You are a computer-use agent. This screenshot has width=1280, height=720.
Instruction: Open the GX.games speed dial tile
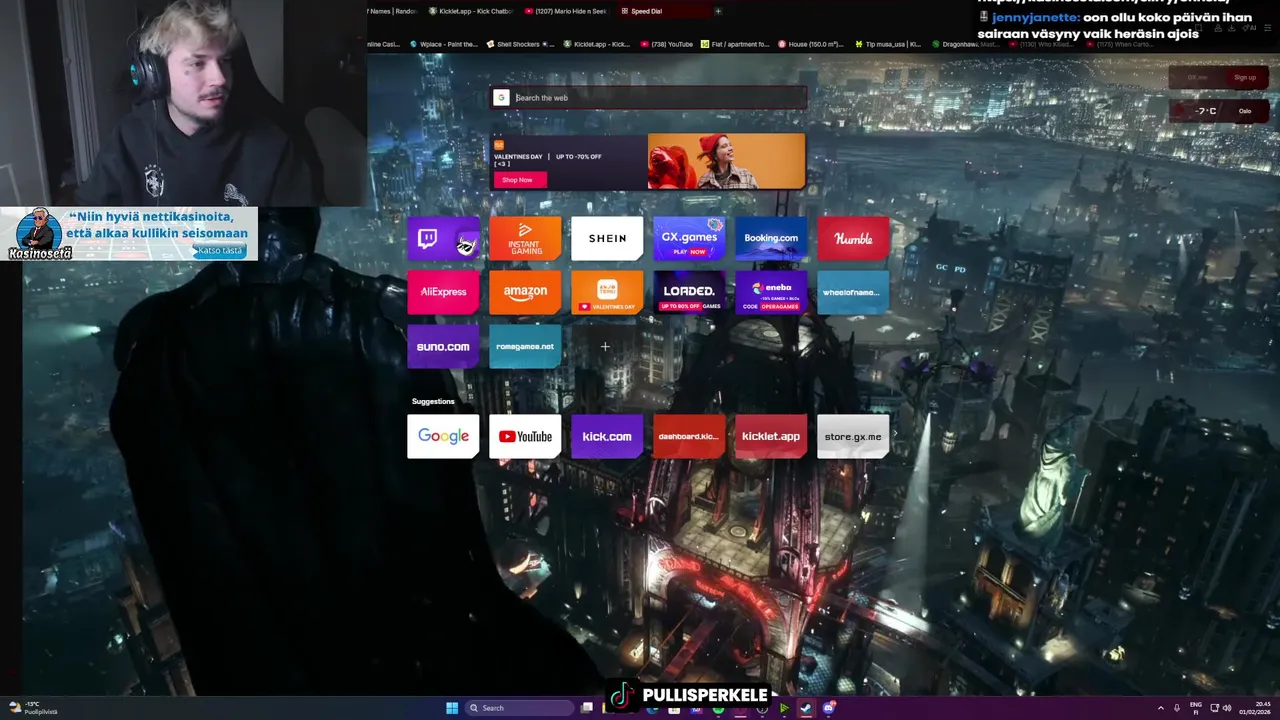689,238
